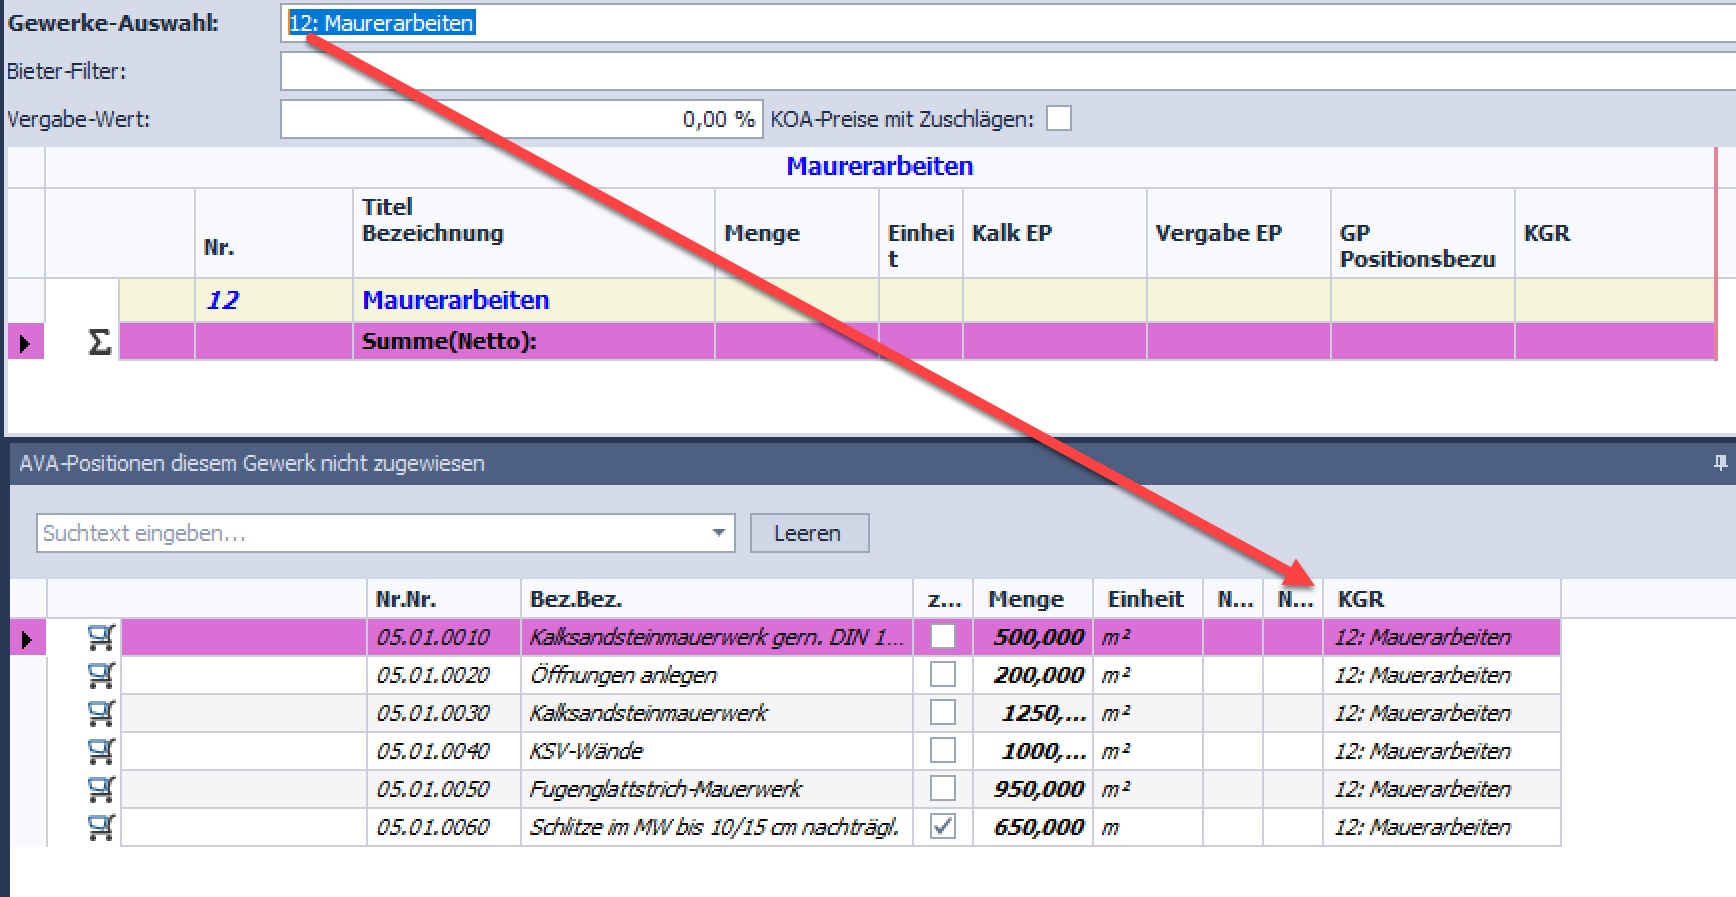Image resolution: width=1736 pixels, height=897 pixels.
Task: Click cart icon for position 05.01.0060
Action: (101, 827)
